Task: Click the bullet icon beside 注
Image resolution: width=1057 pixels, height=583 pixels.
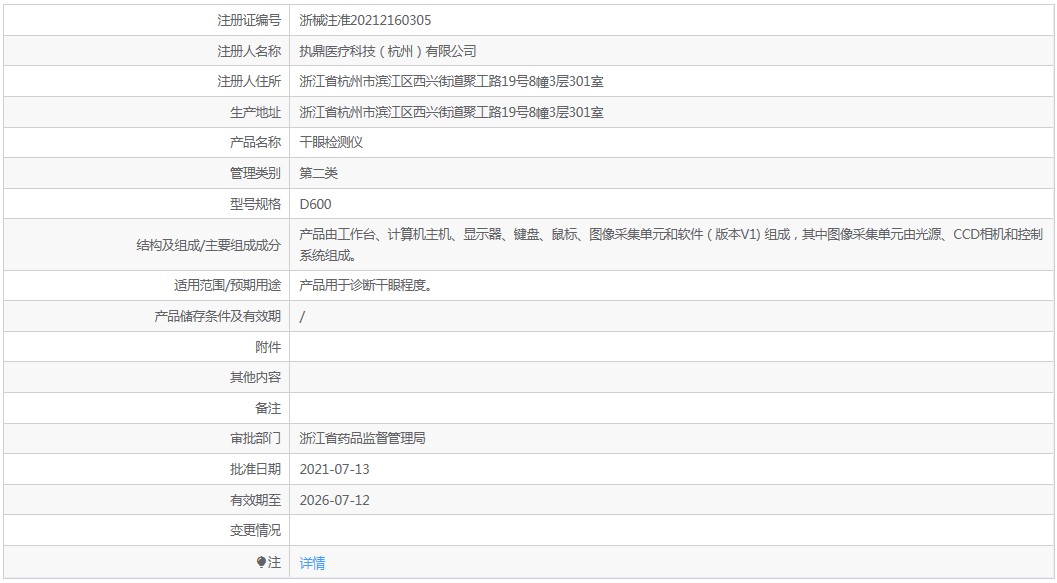Action: (262, 562)
